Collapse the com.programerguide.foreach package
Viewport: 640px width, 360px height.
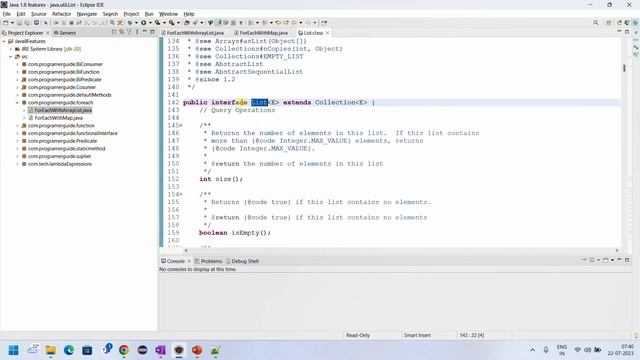pyautogui.click(x=18, y=103)
